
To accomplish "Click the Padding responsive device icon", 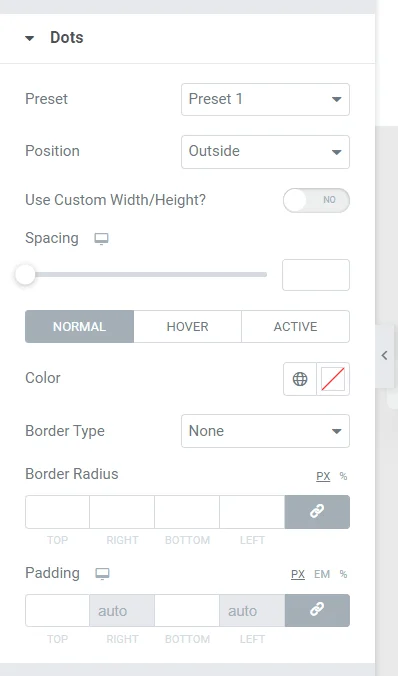I will point(102,574).
